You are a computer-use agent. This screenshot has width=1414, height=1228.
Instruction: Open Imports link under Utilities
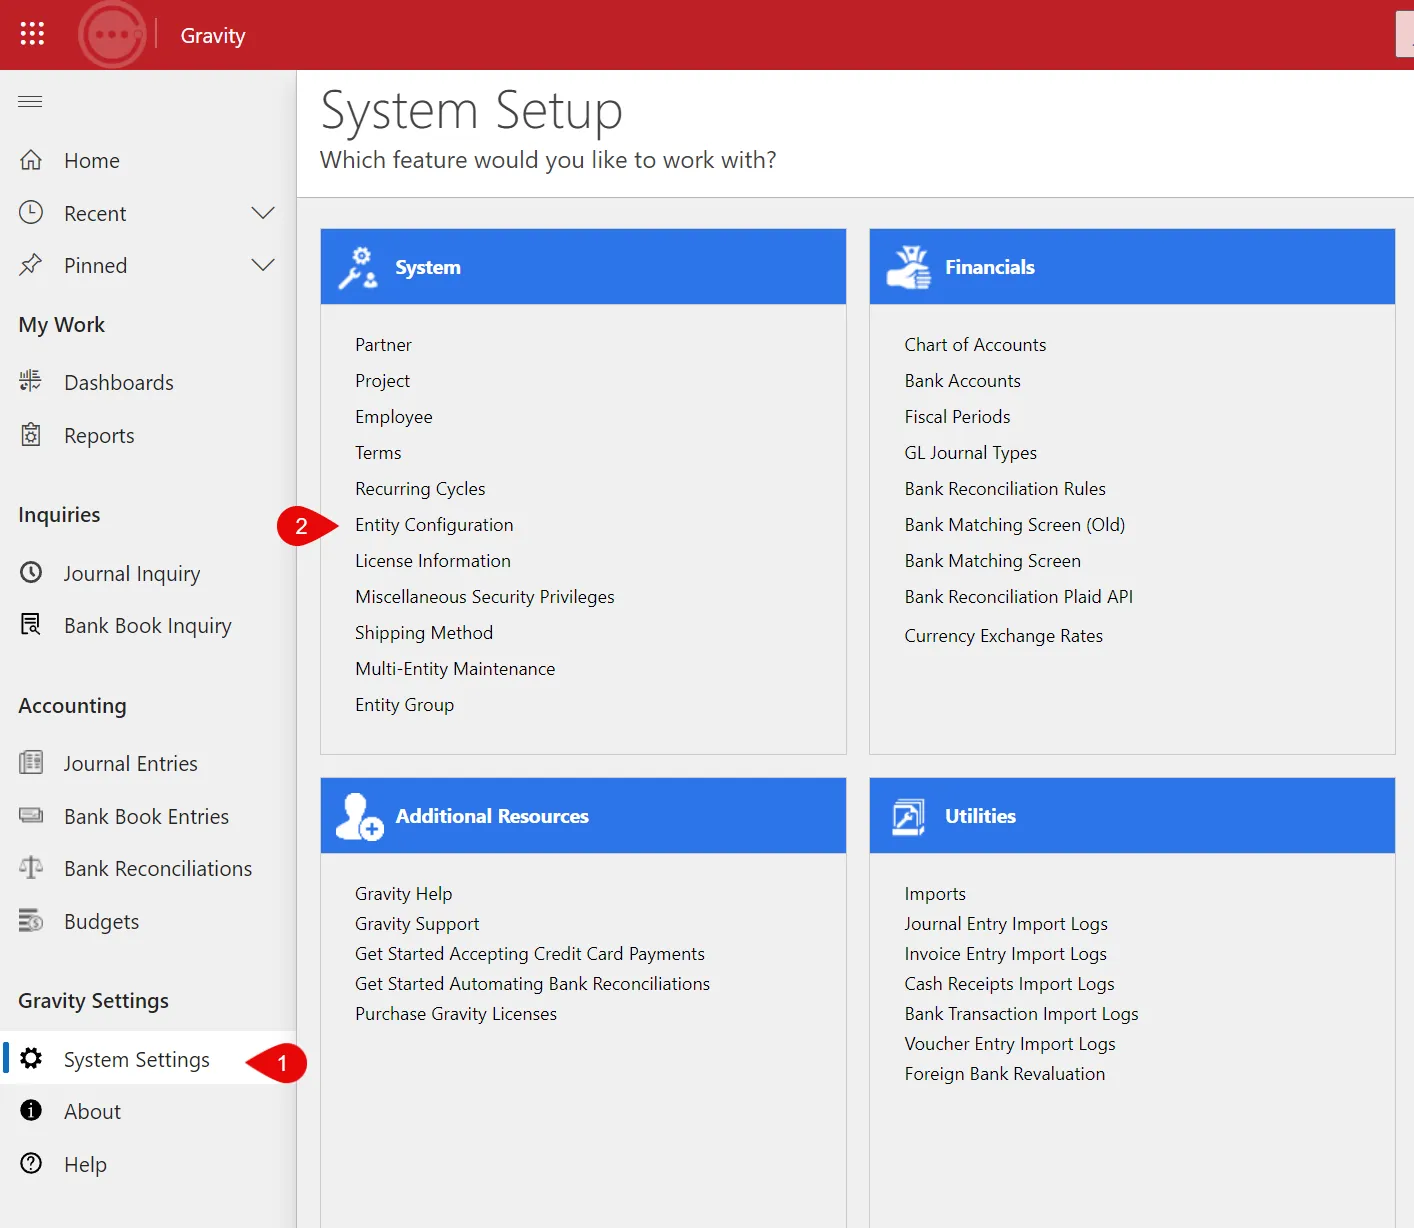coord(935,894)
